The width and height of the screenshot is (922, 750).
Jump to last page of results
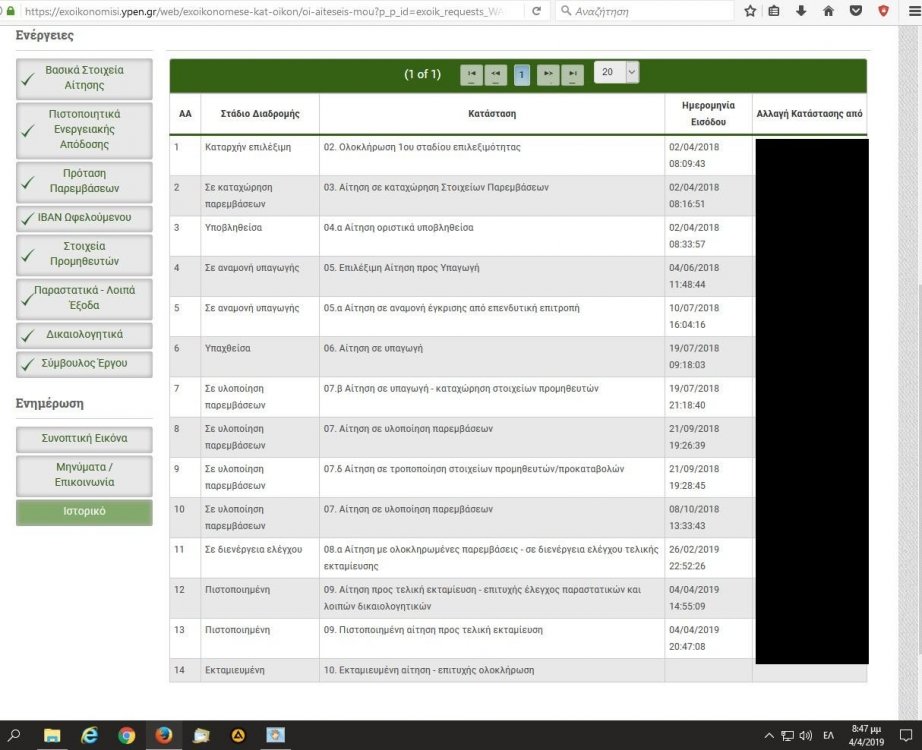coord(572,74)
